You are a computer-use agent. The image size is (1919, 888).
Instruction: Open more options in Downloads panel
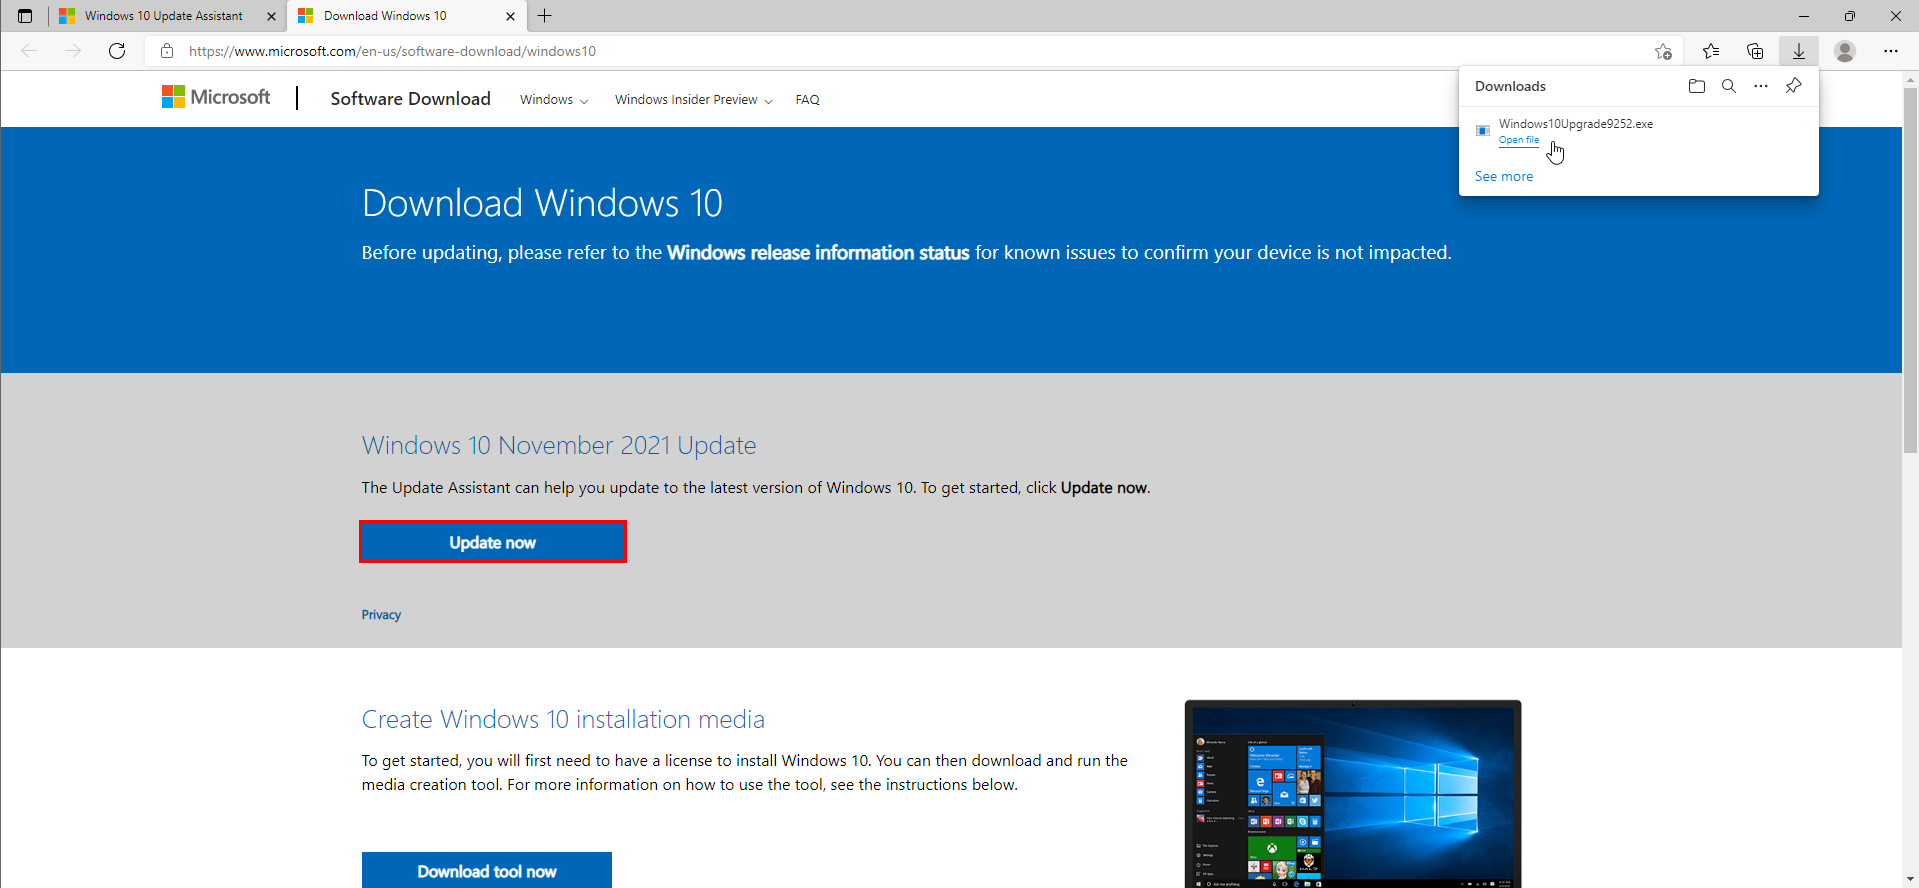pos(1761,86)
